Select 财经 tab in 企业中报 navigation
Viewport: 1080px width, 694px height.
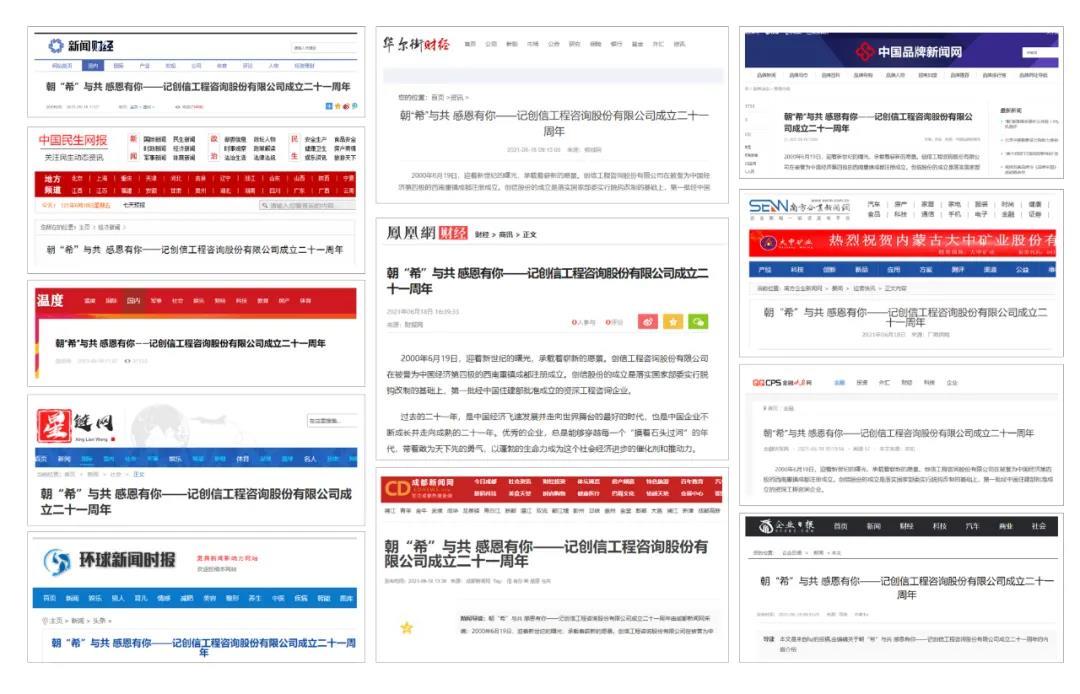[x=906, y=526]
